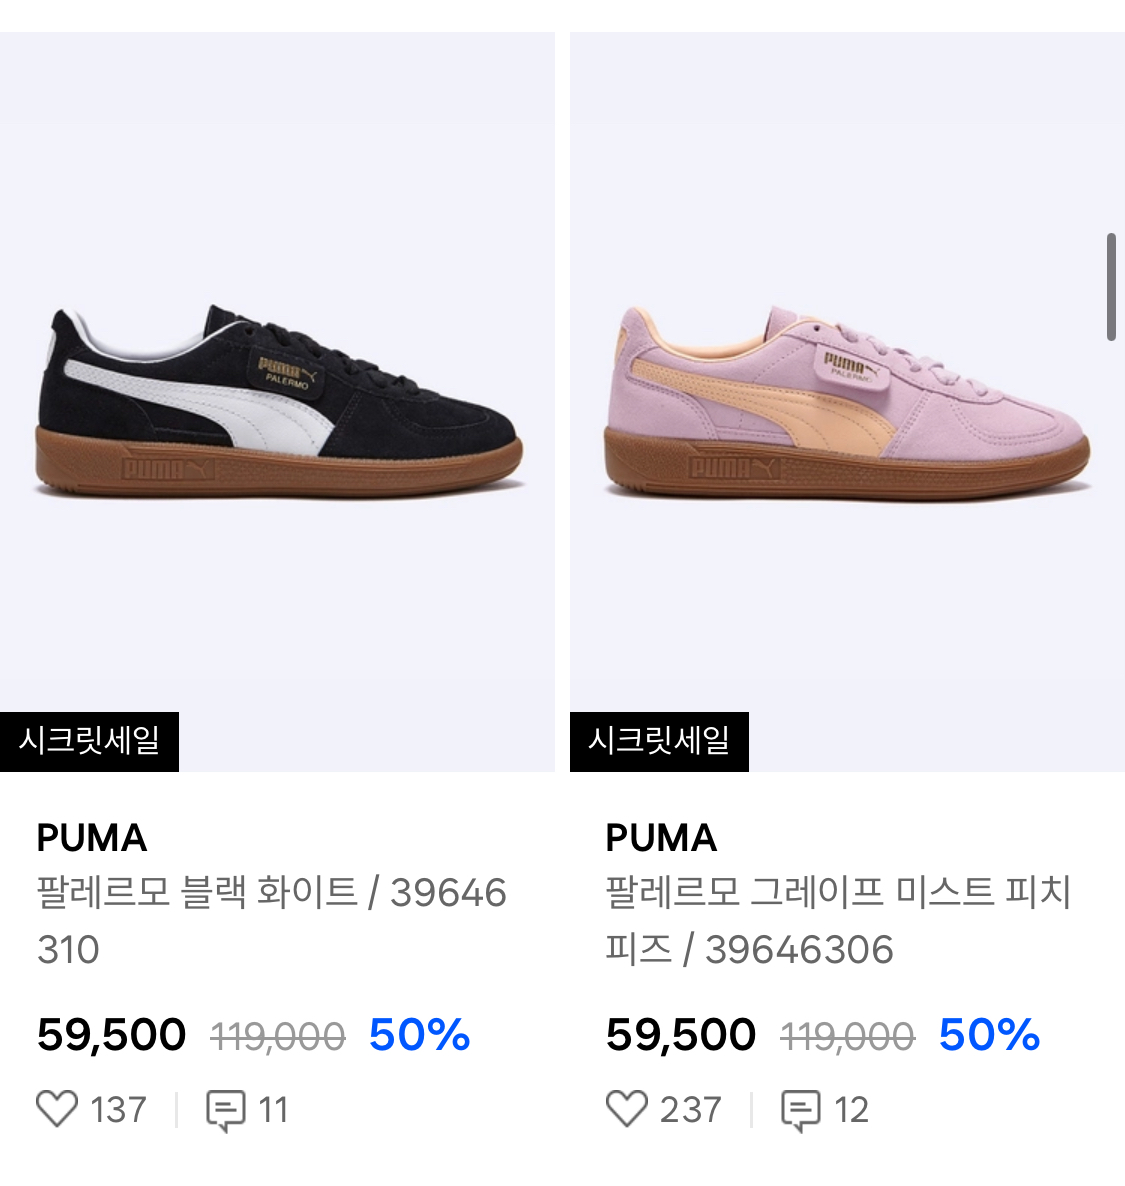Click the 59,500 price of right product
Screen dimensions: 1125x1186
[680, 1035]
